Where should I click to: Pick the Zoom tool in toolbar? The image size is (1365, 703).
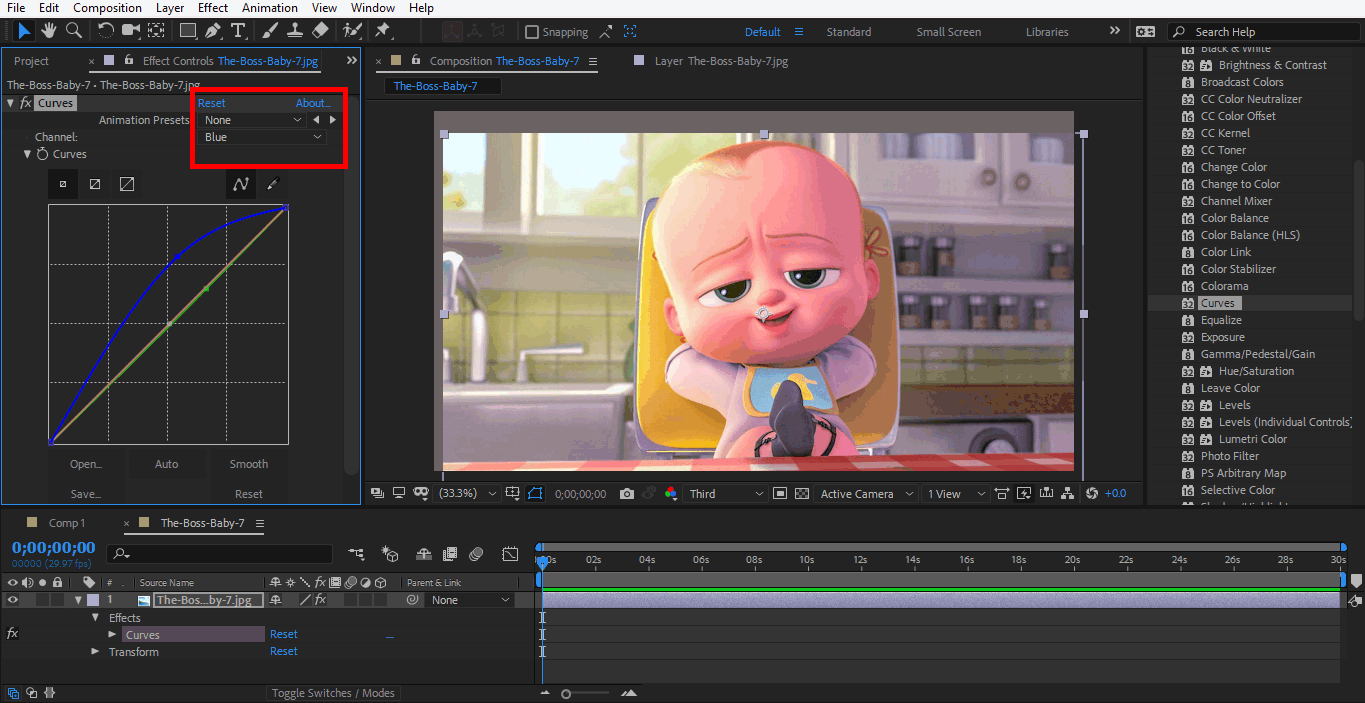pos(73,31)
